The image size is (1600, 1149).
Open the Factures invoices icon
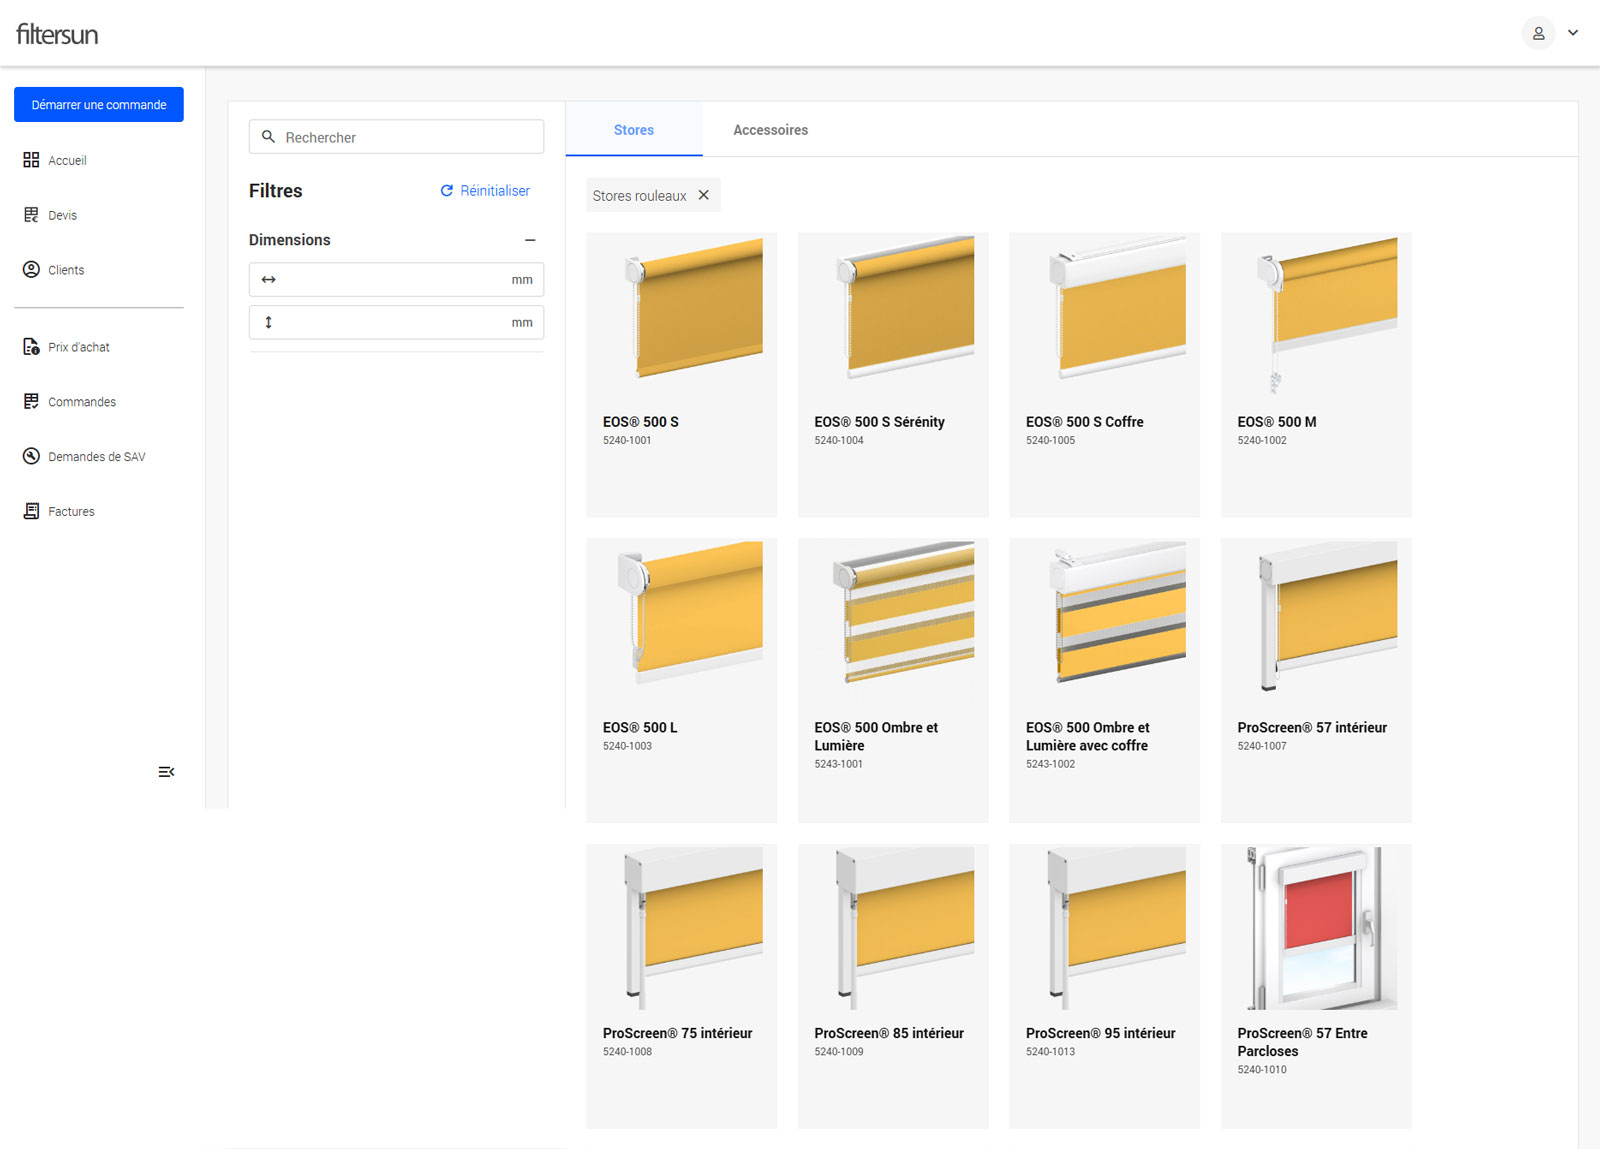tap(31, 511)
